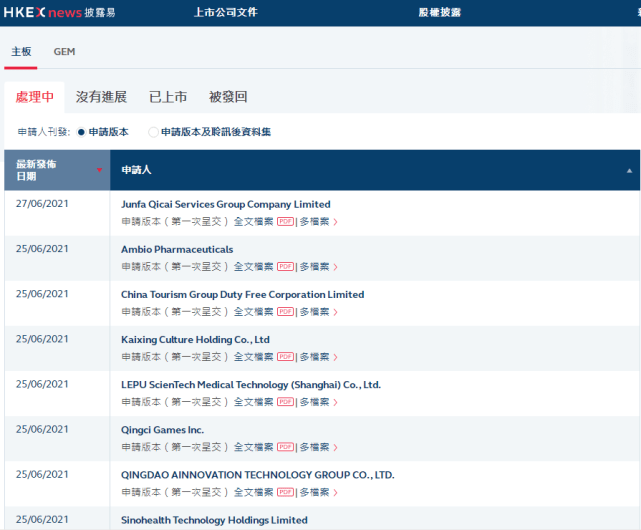Expand 多檔案 for Ambio Pharmaceuticals

(x=318, y=267)
